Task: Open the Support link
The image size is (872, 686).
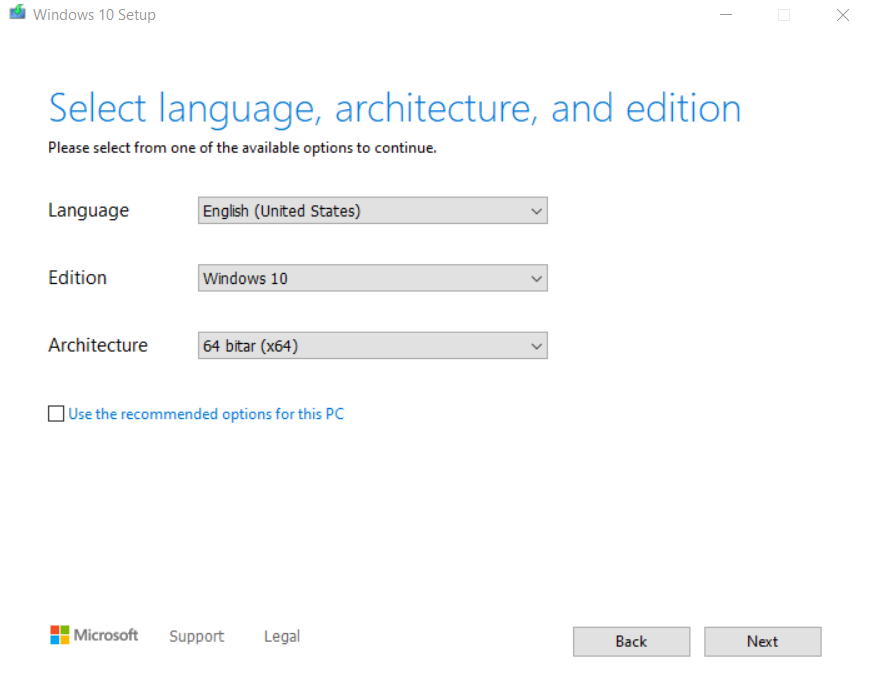Action: coord(196,636)
